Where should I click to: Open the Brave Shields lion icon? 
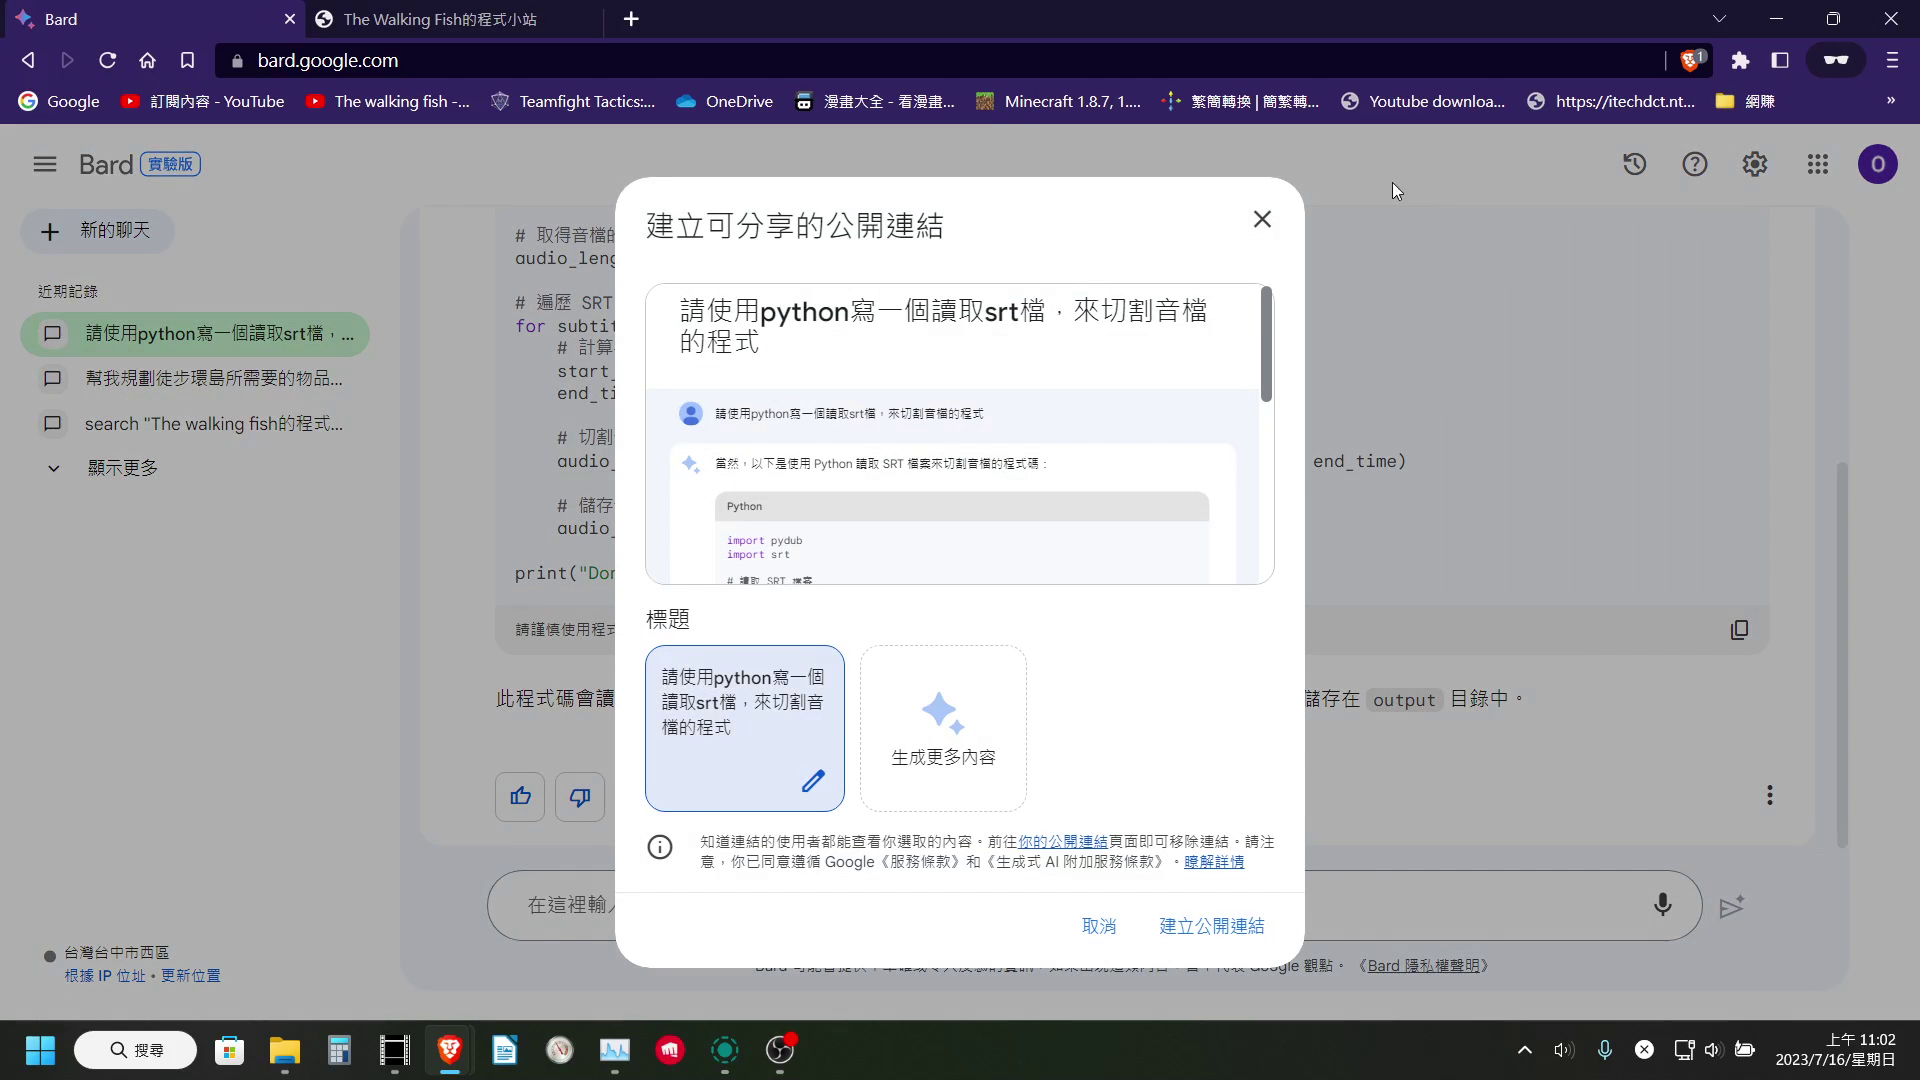tap(1692, 61)
